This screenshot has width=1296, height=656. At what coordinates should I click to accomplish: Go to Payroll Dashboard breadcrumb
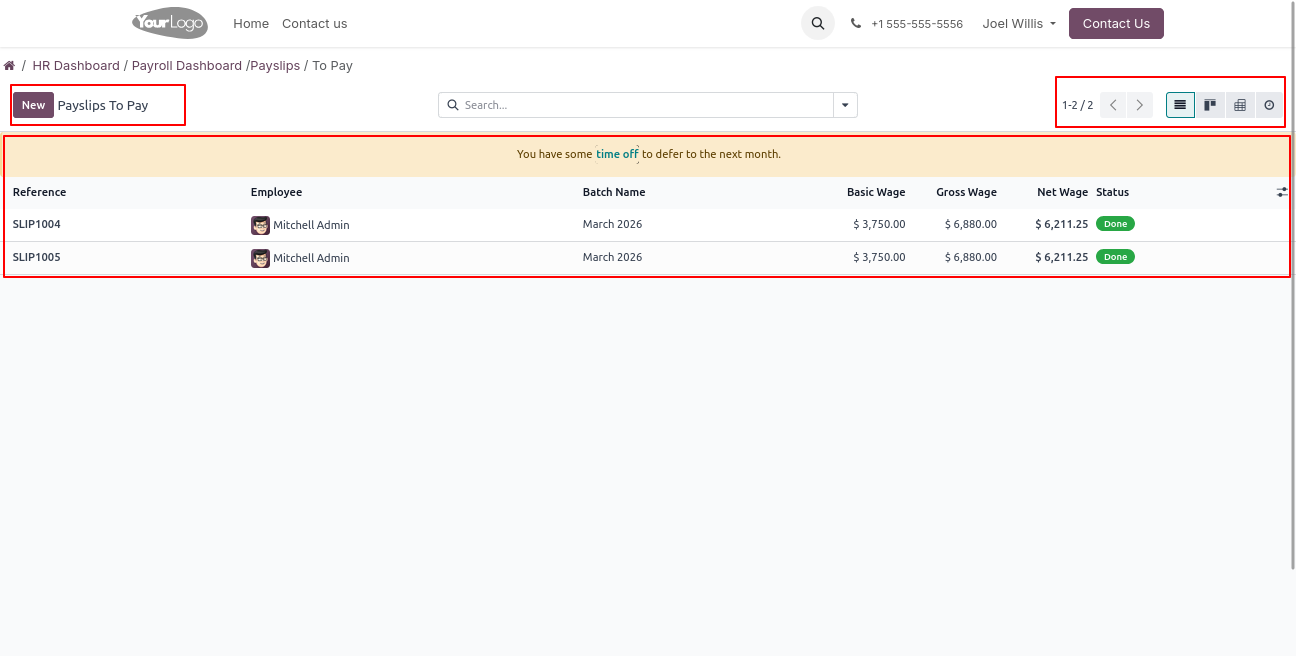(187, 66)
